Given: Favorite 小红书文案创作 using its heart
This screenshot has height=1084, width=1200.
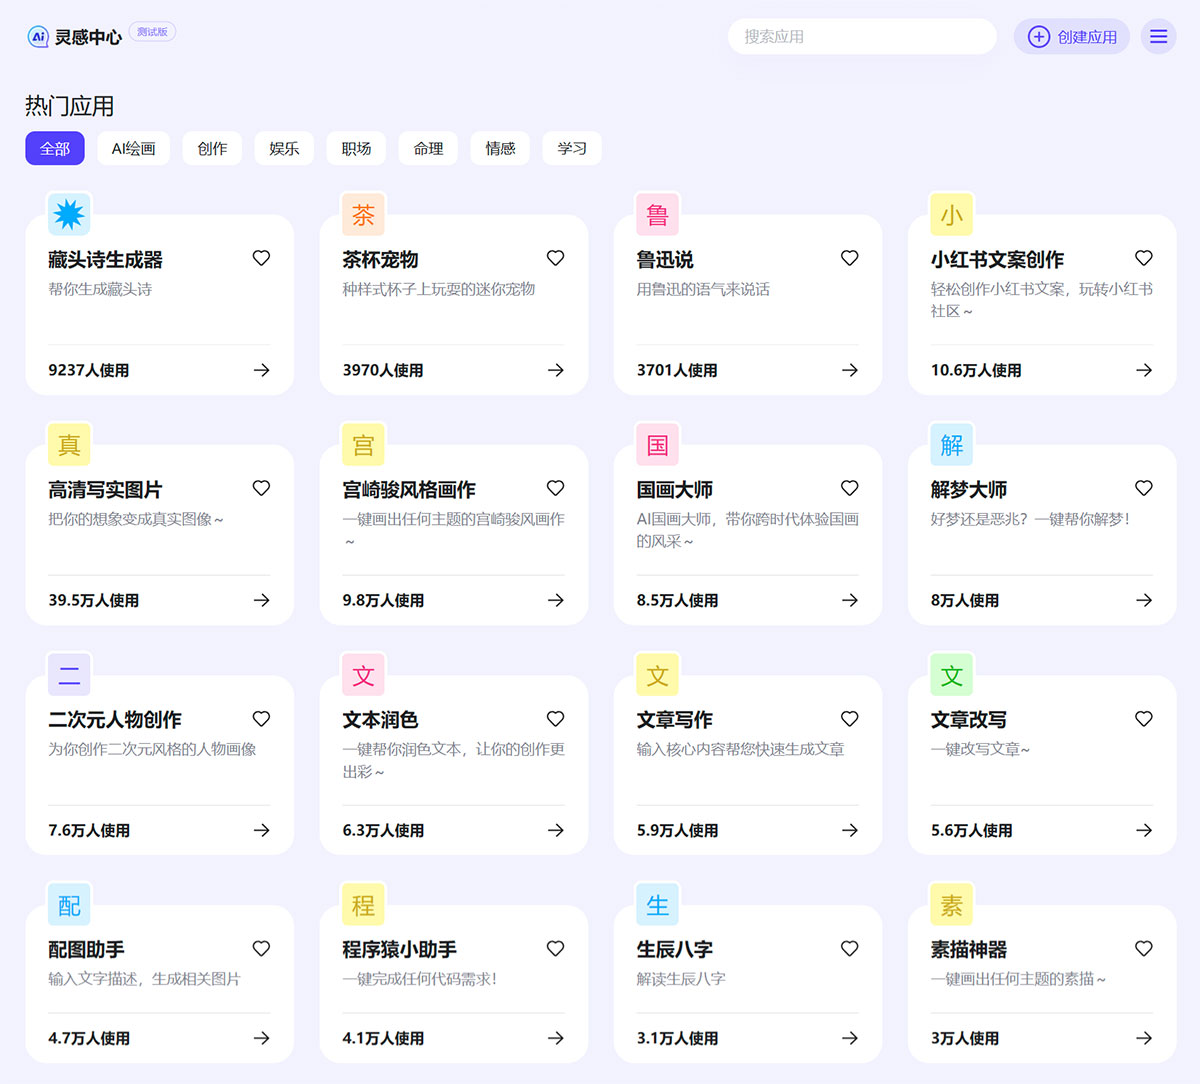Looking at the screenshot, I should pos(1143,257).
